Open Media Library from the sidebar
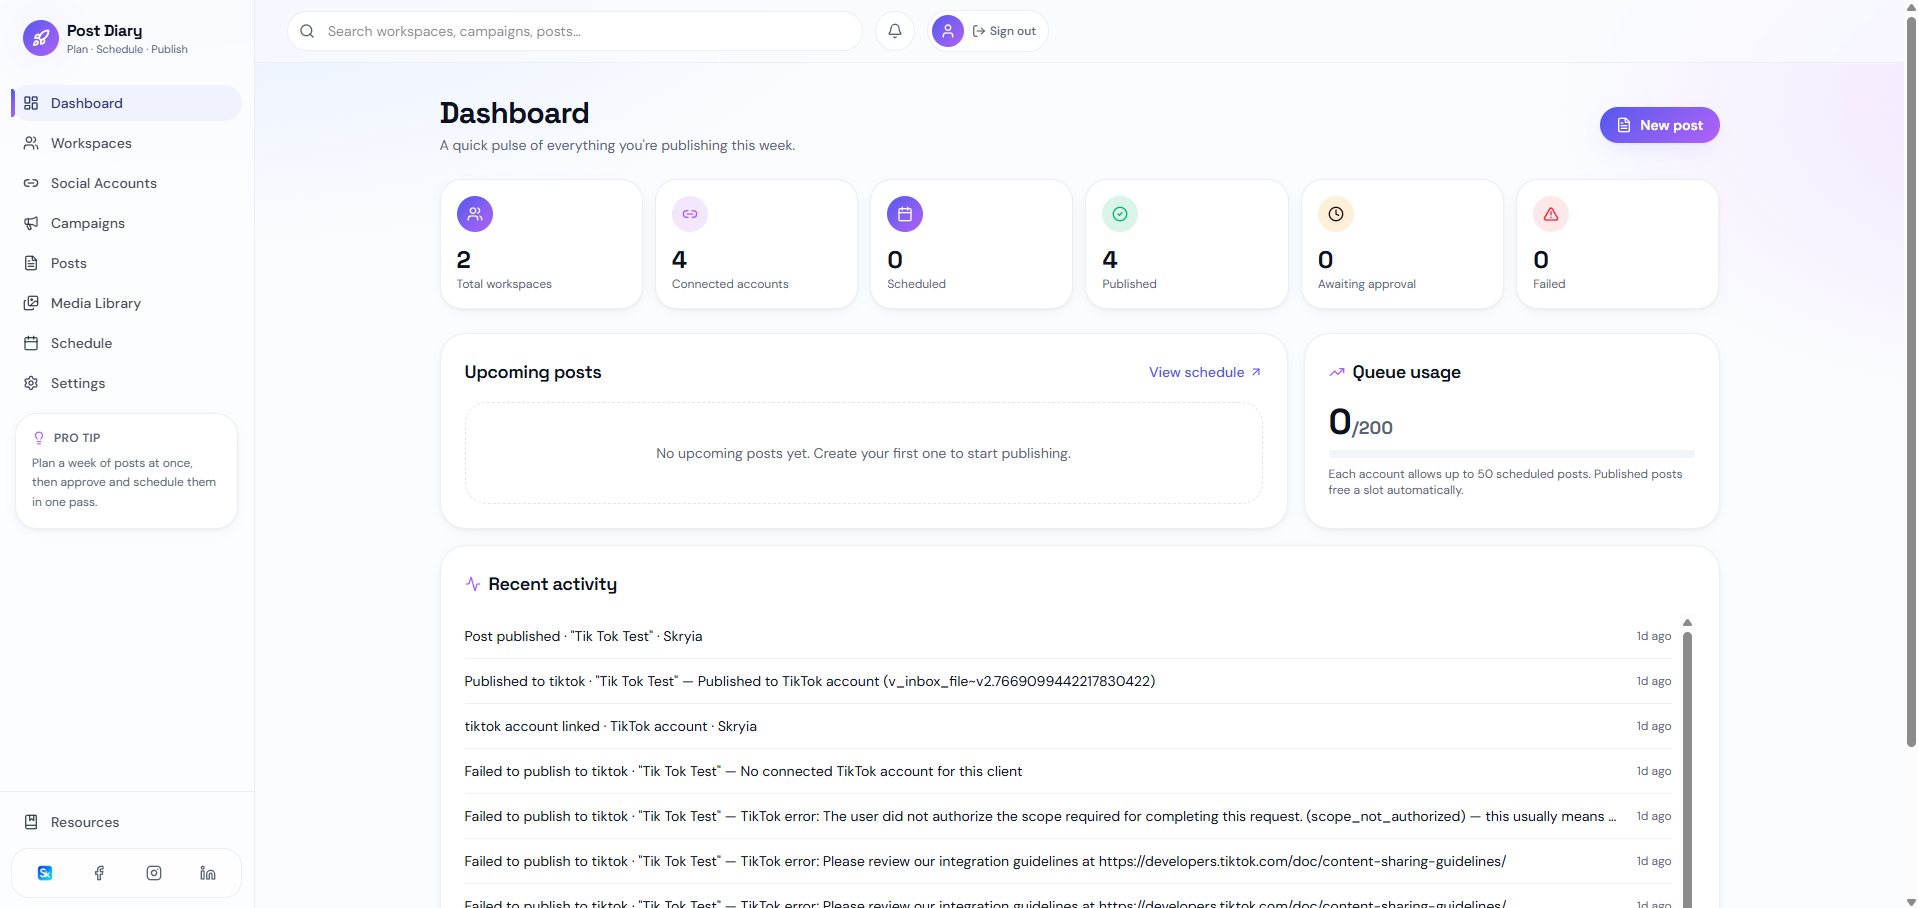 coord(126,303)
